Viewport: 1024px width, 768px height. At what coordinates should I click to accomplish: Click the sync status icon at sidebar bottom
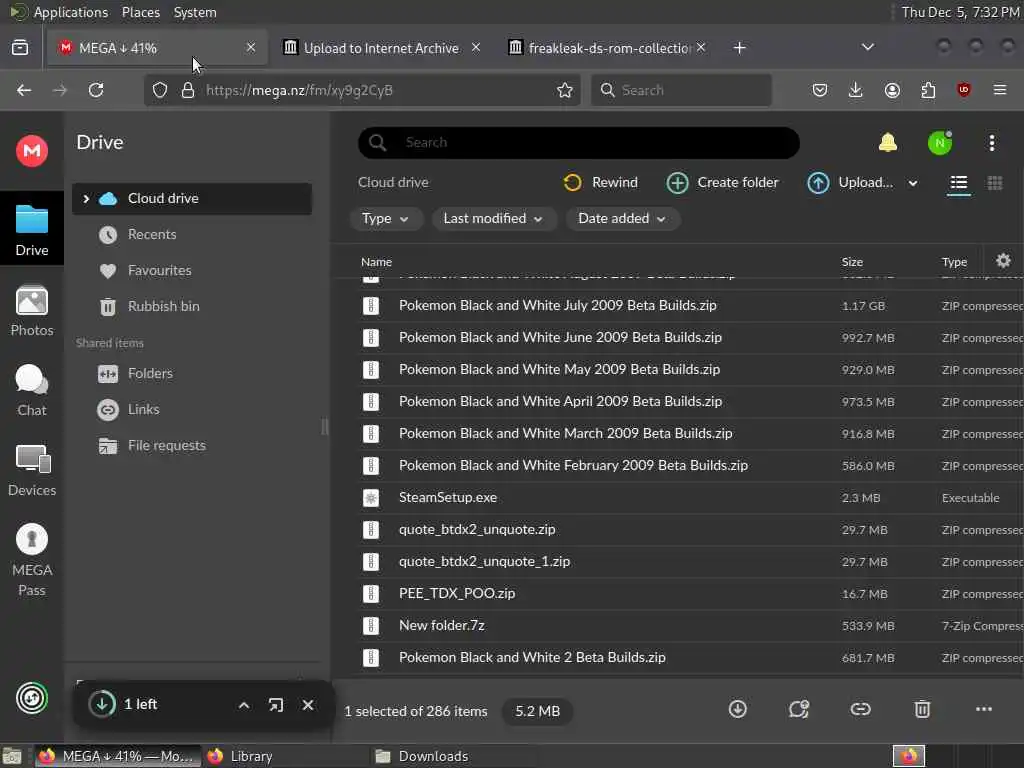(31, 698)
